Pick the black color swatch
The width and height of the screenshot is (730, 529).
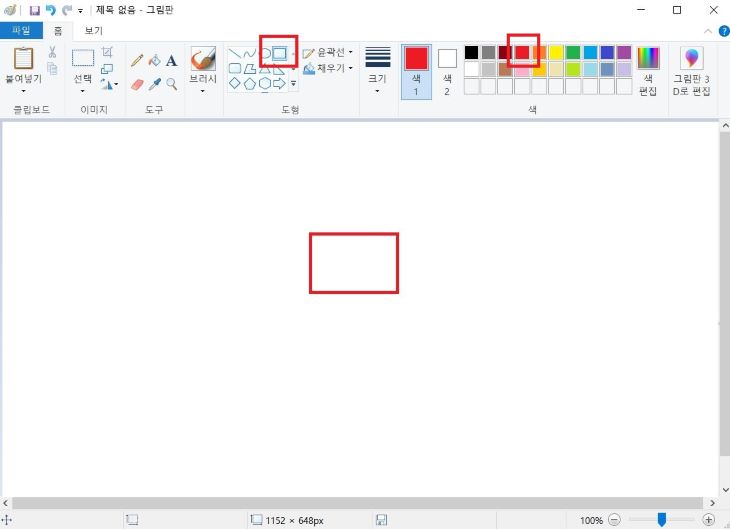click(x=471, y=53)
